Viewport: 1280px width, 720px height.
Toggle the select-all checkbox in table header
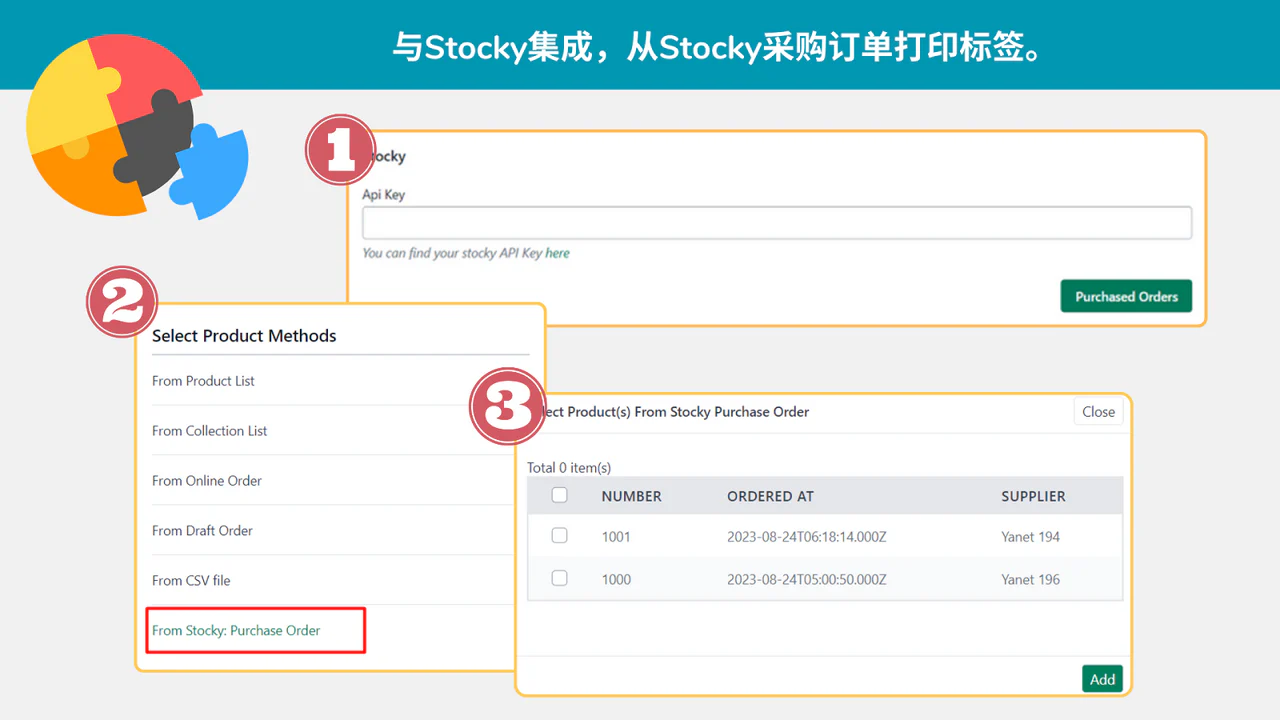(x=560, y=495)
